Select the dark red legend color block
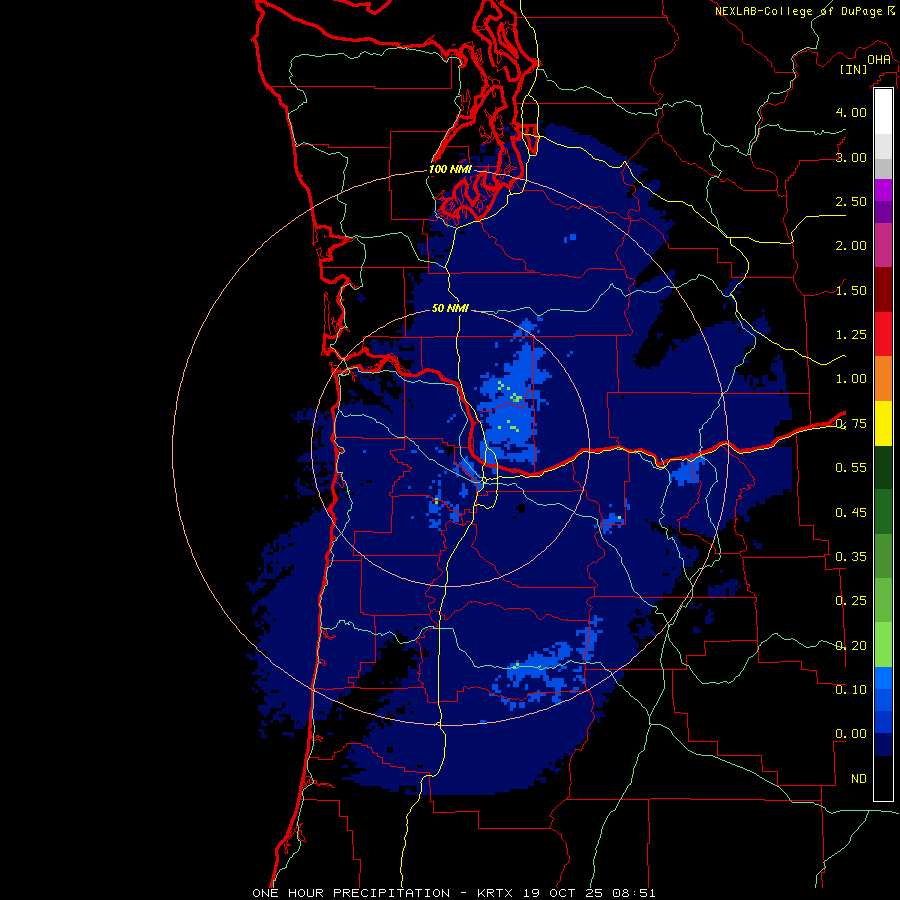Screen dimensions: 900x900 click(883, 290)
